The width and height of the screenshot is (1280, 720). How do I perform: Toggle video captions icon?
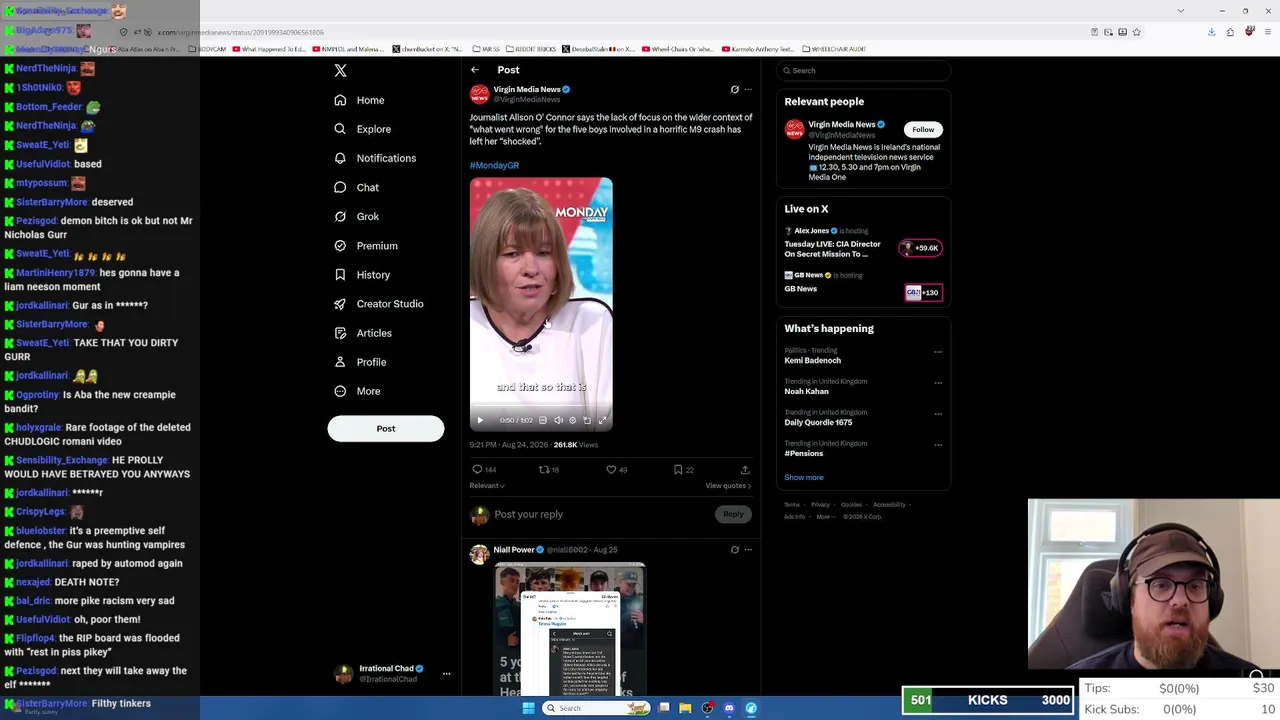(543, 420)
